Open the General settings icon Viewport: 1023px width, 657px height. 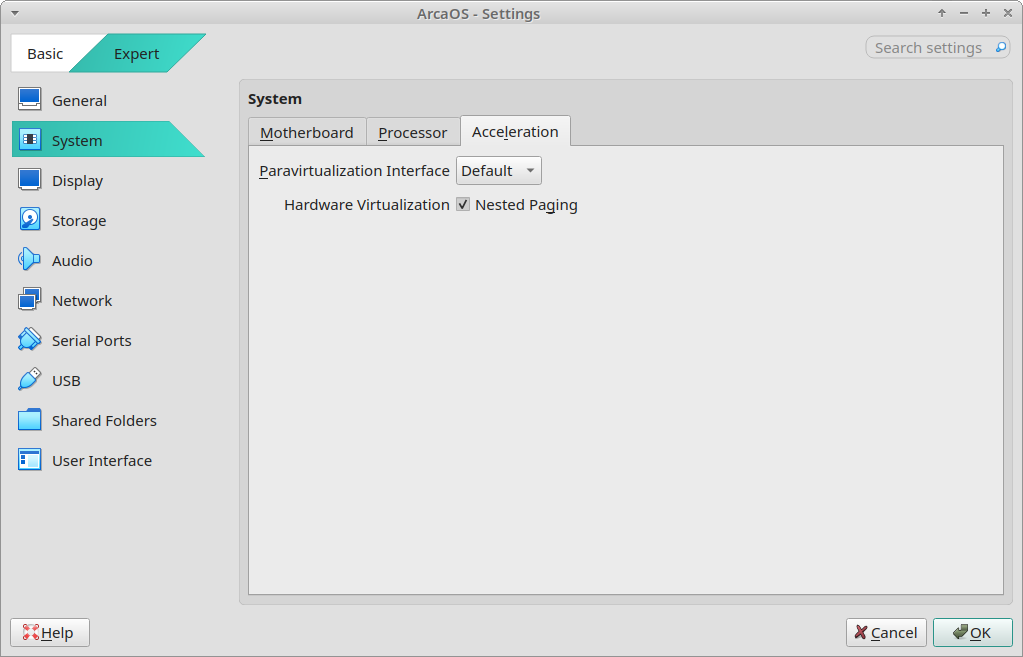click(29, 100)
